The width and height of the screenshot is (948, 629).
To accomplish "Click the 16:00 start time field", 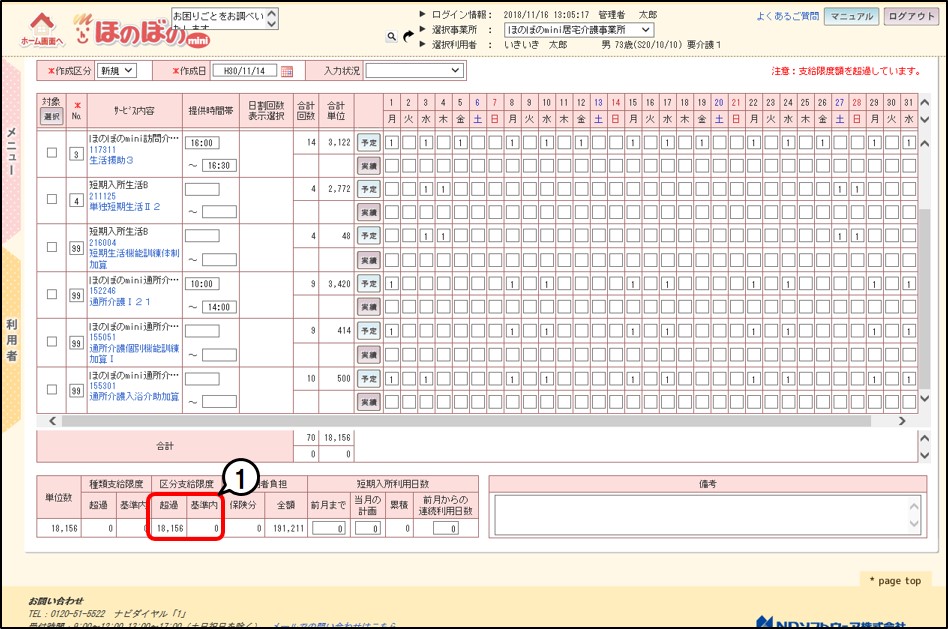I will point(202,143).
